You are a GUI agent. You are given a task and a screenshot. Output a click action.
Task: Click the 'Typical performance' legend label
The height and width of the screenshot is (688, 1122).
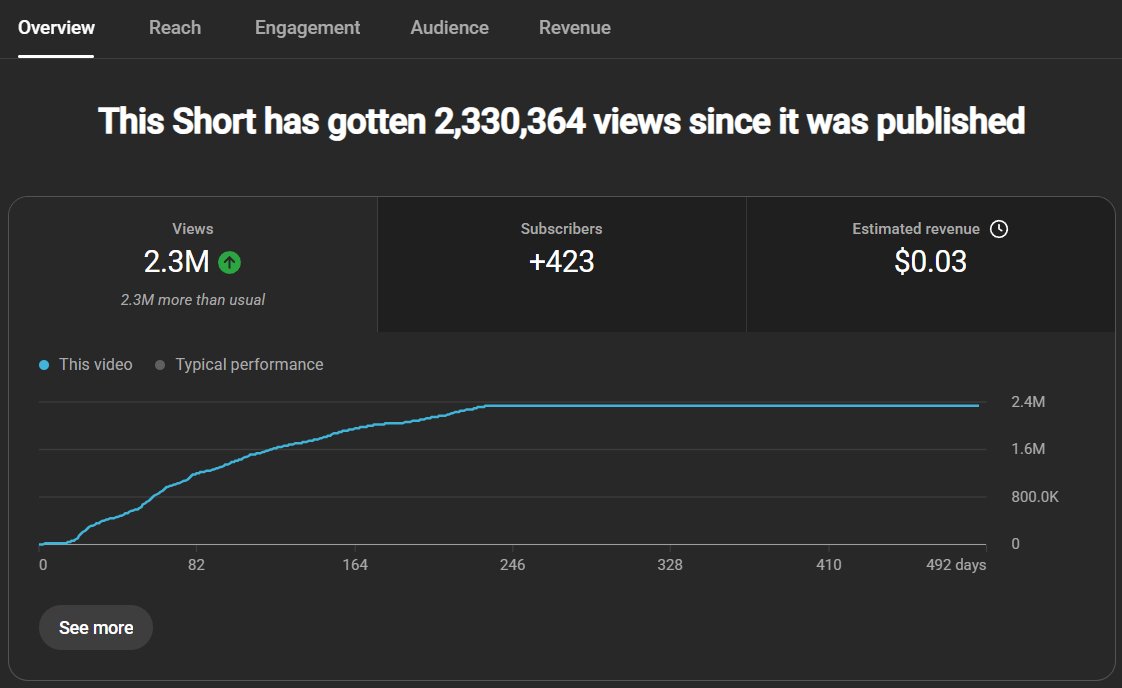249,364
